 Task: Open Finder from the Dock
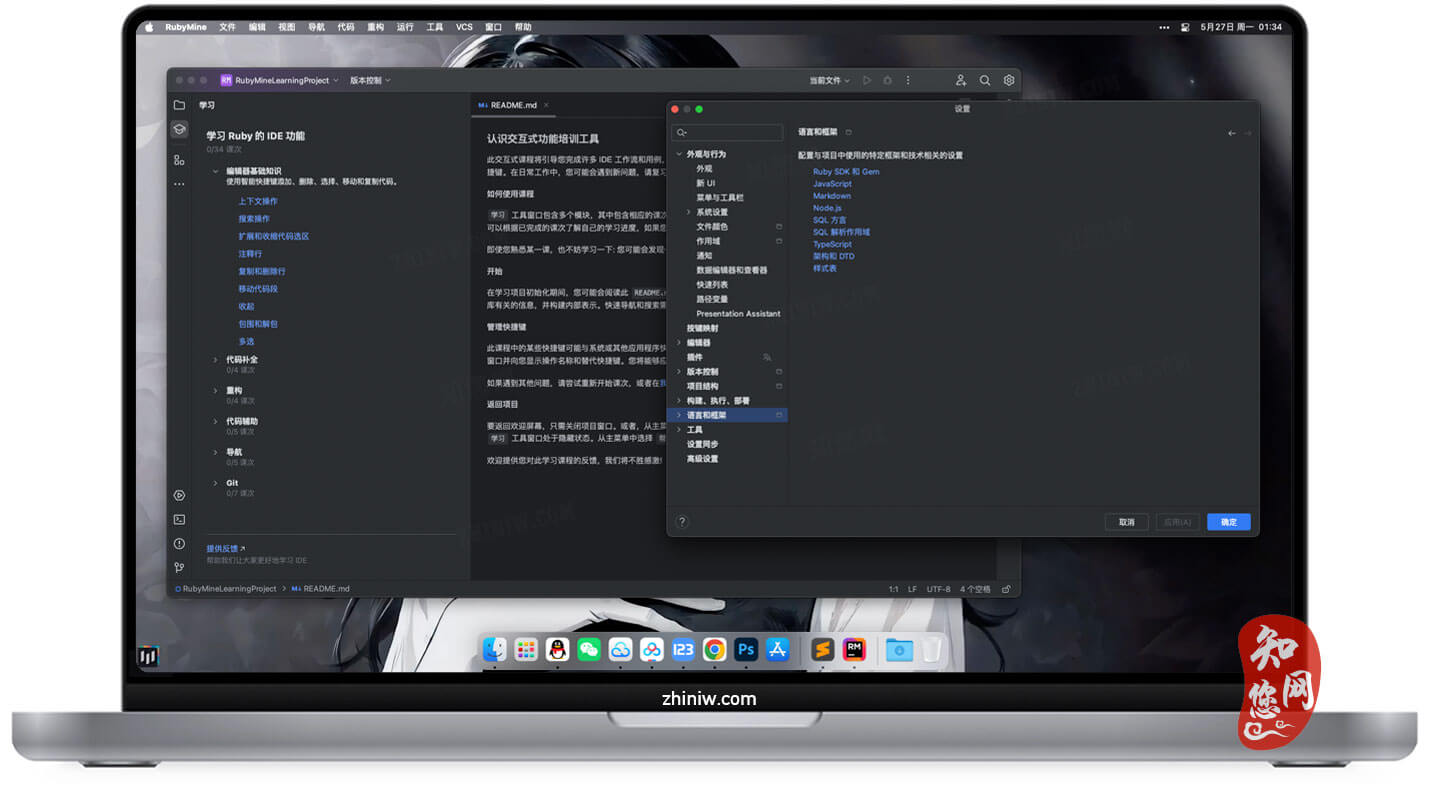[x=494, y=650]
